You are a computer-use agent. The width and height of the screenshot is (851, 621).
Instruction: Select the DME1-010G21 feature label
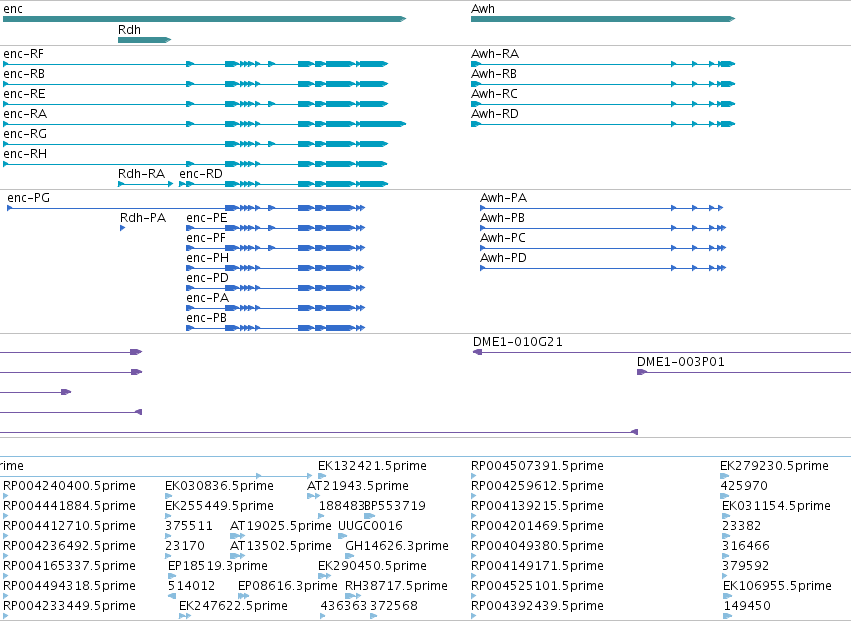click(518, 342)
